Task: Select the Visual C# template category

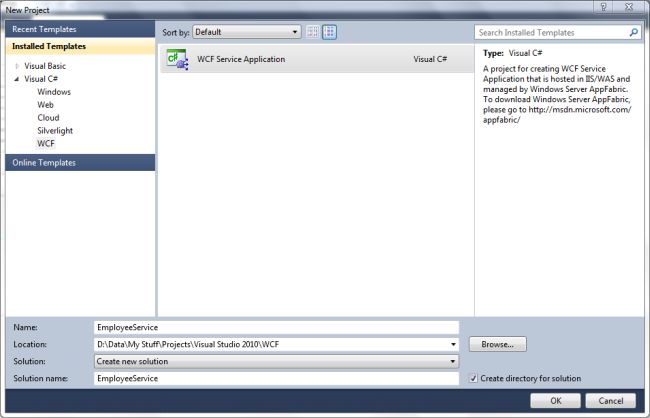Action: click(41, 79)
